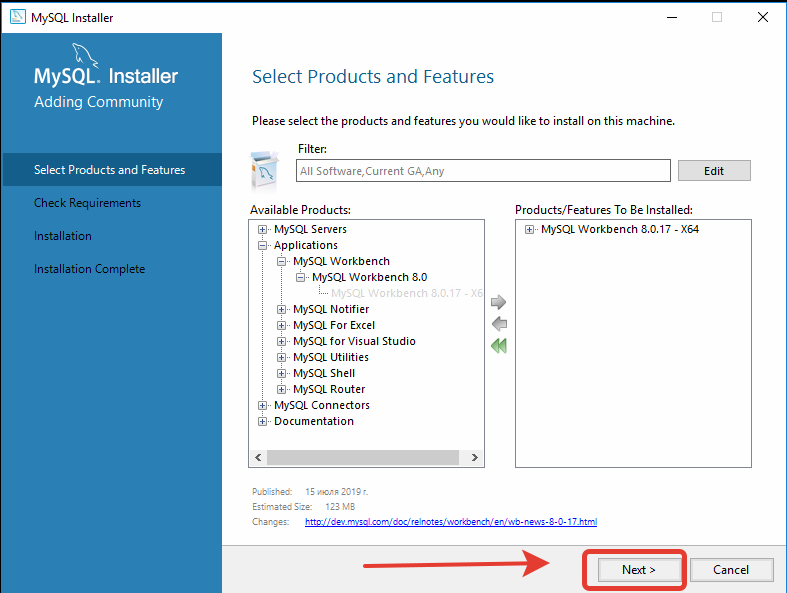787x593 pixels.
Task: Select MySQL Workbench 8.0.17 - X64 to be installed
Action: 620,229
